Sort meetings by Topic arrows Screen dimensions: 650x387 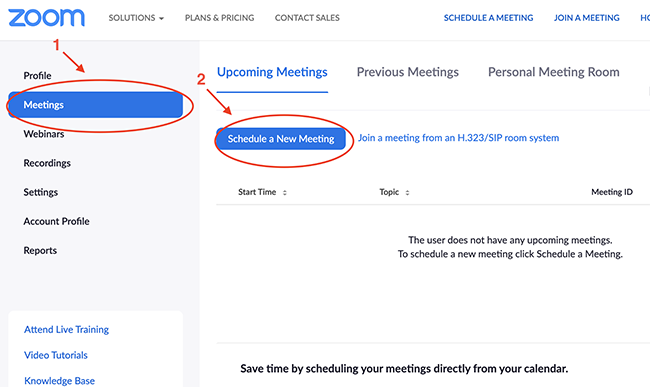[x=407, y=192]
